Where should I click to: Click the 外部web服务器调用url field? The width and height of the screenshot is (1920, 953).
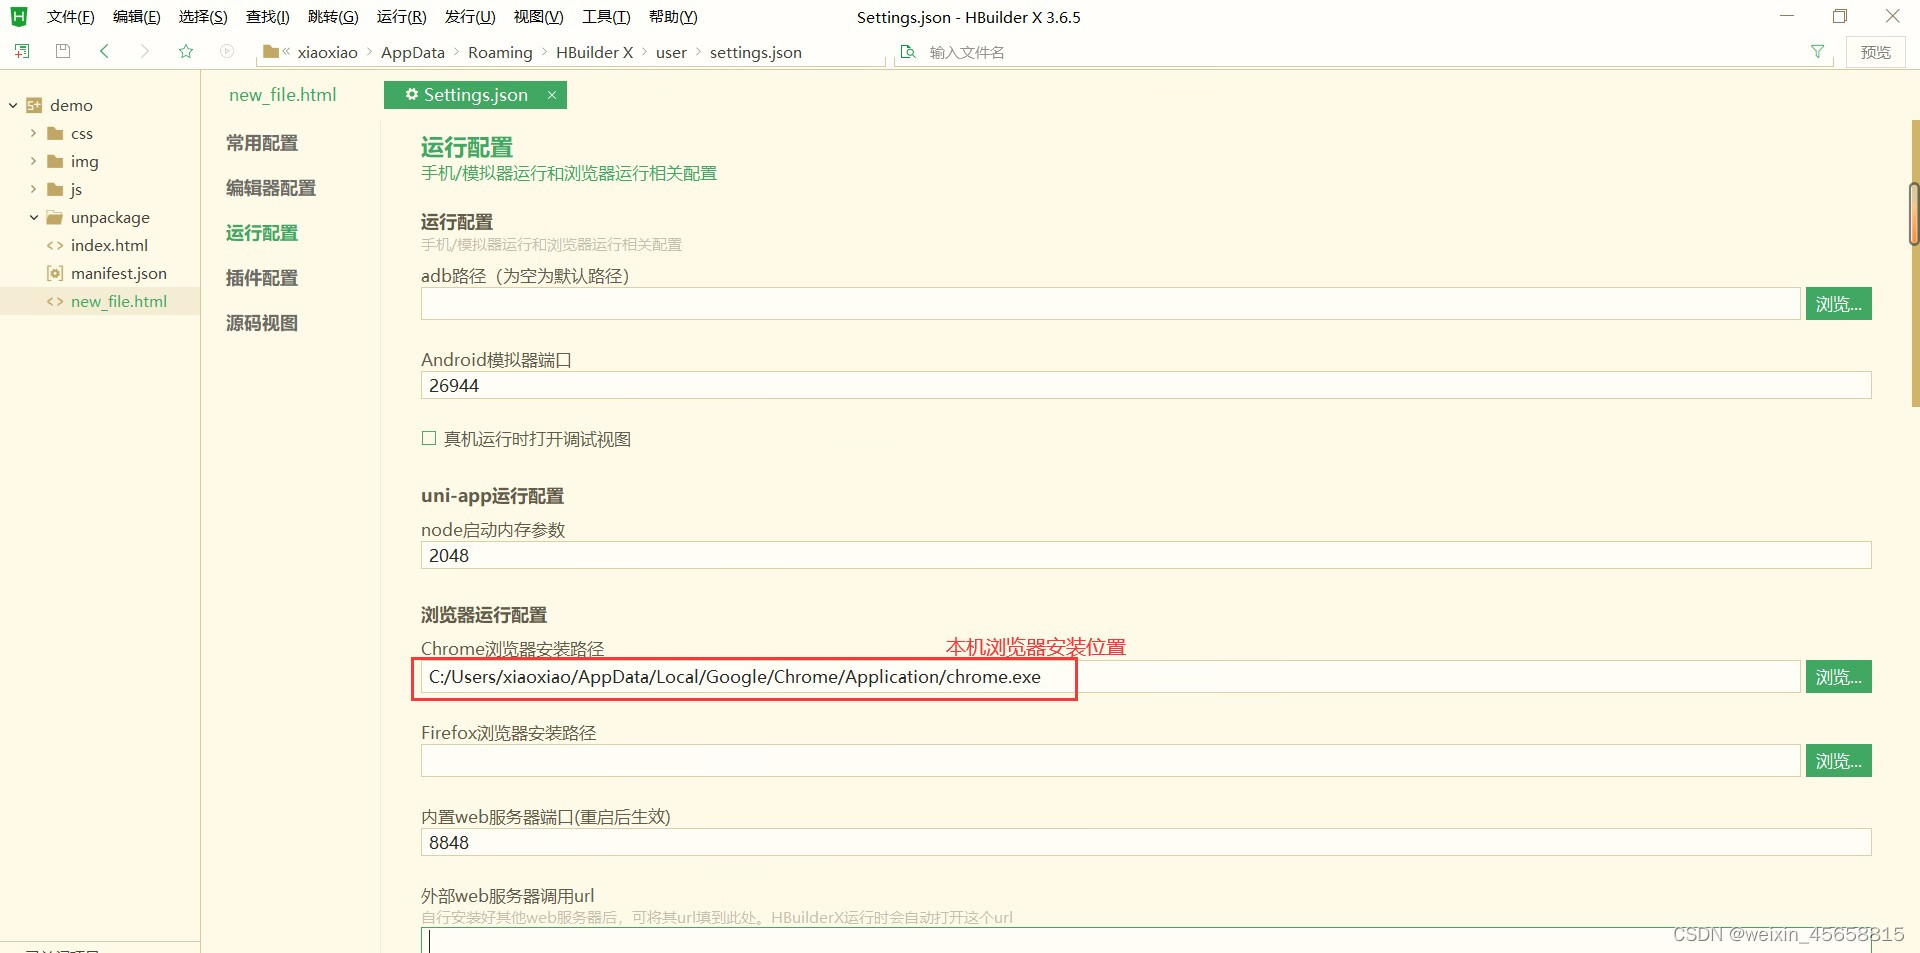pos(1146,940)
